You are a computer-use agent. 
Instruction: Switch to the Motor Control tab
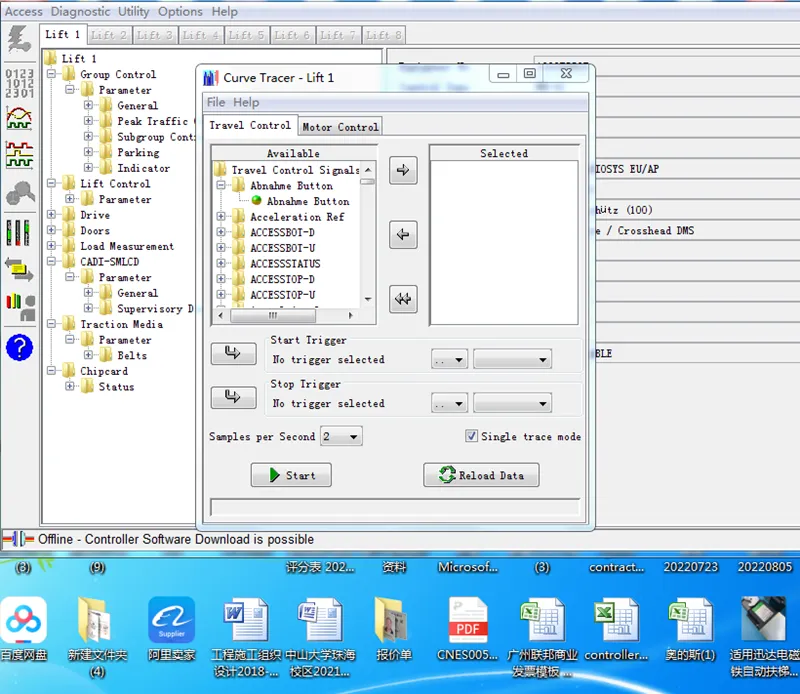point(340,126)
